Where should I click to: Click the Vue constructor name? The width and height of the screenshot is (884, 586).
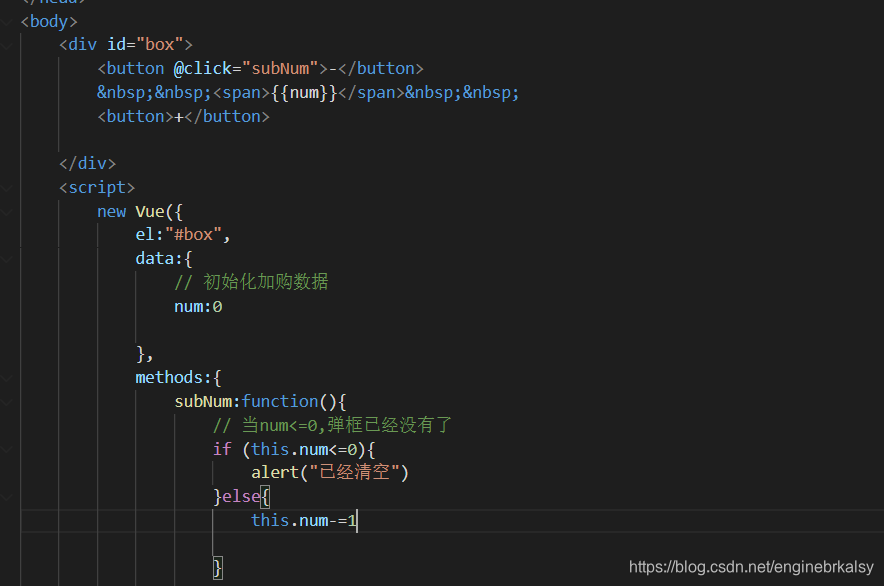click(x=149, y=212)
